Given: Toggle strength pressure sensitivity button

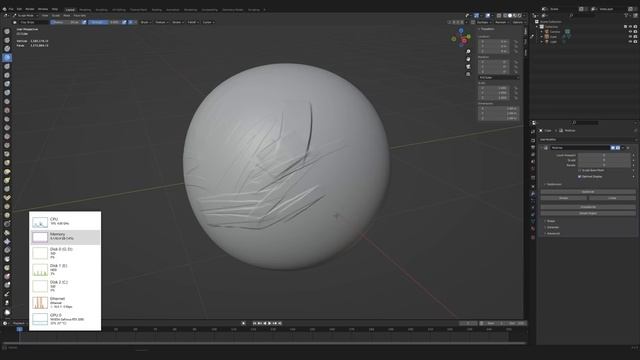Looking at the screenshot, I should tap(124, 22).
